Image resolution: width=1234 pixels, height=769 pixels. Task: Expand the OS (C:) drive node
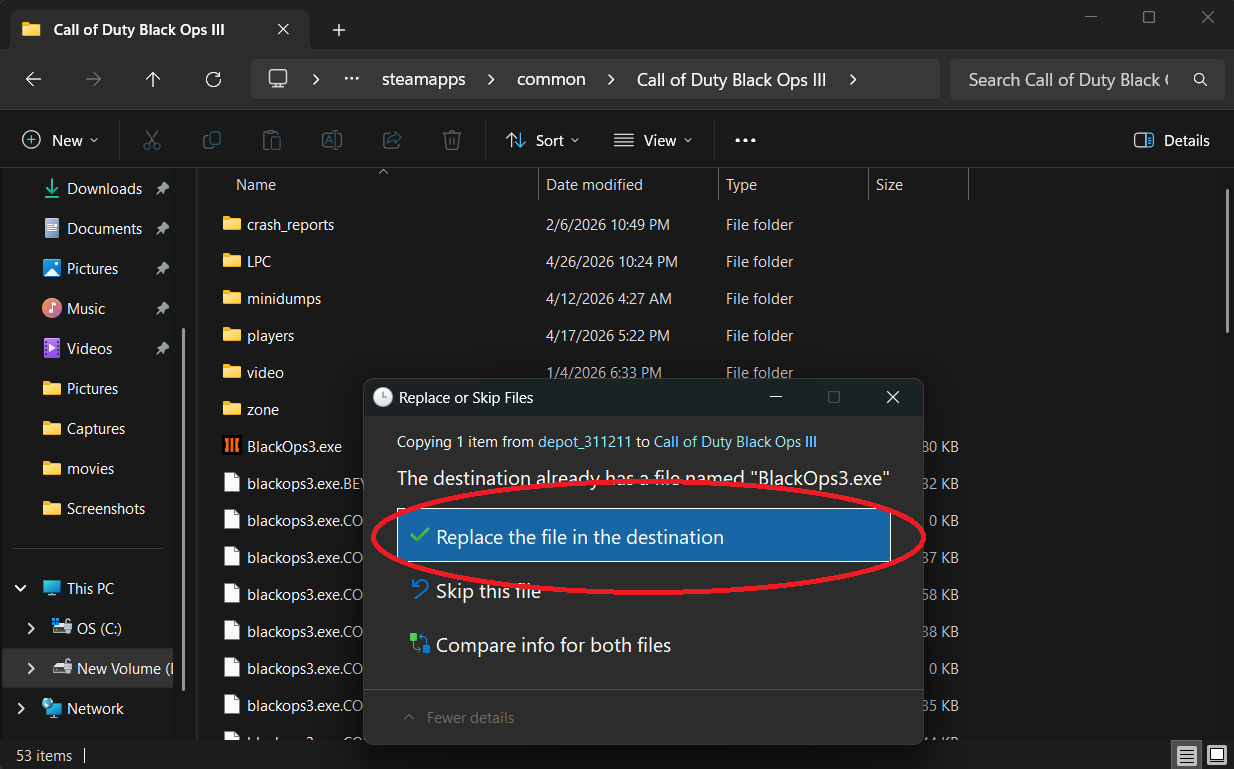(x=31, y=628)
